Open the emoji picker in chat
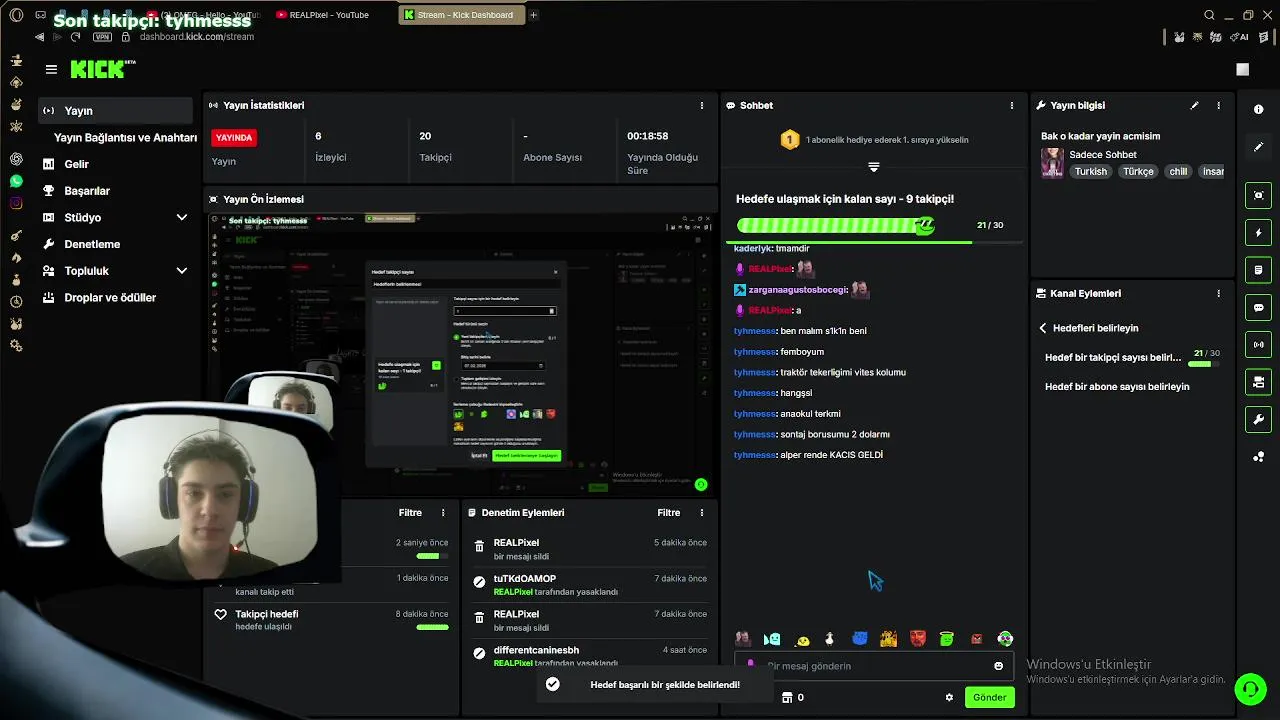Viewport: 1280px width, 720px height. click(x=998, y=666)
